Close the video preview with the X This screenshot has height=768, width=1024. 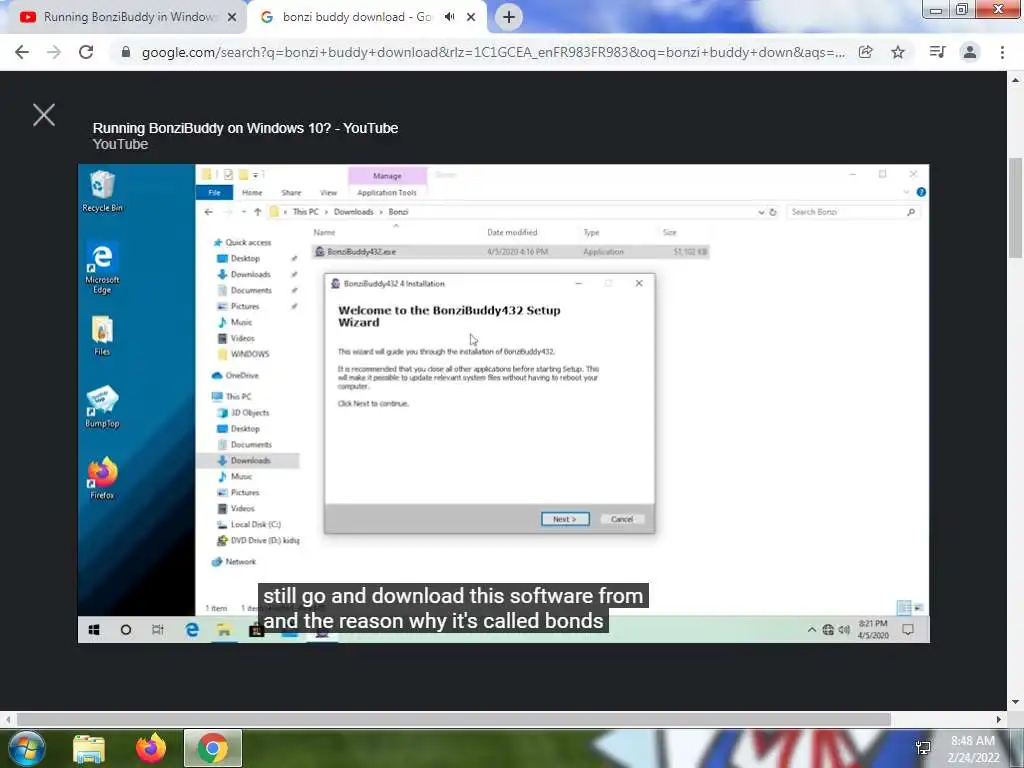point(44,115)
